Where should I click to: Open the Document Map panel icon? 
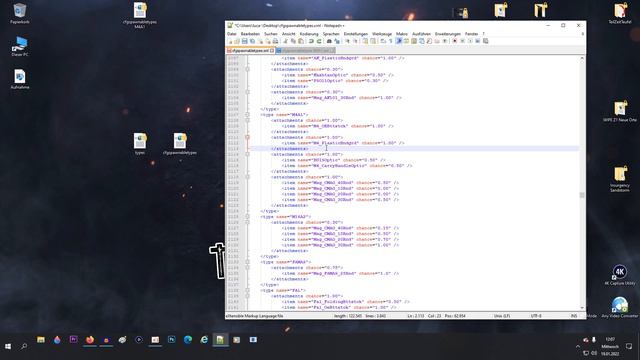tap(413, 41)
